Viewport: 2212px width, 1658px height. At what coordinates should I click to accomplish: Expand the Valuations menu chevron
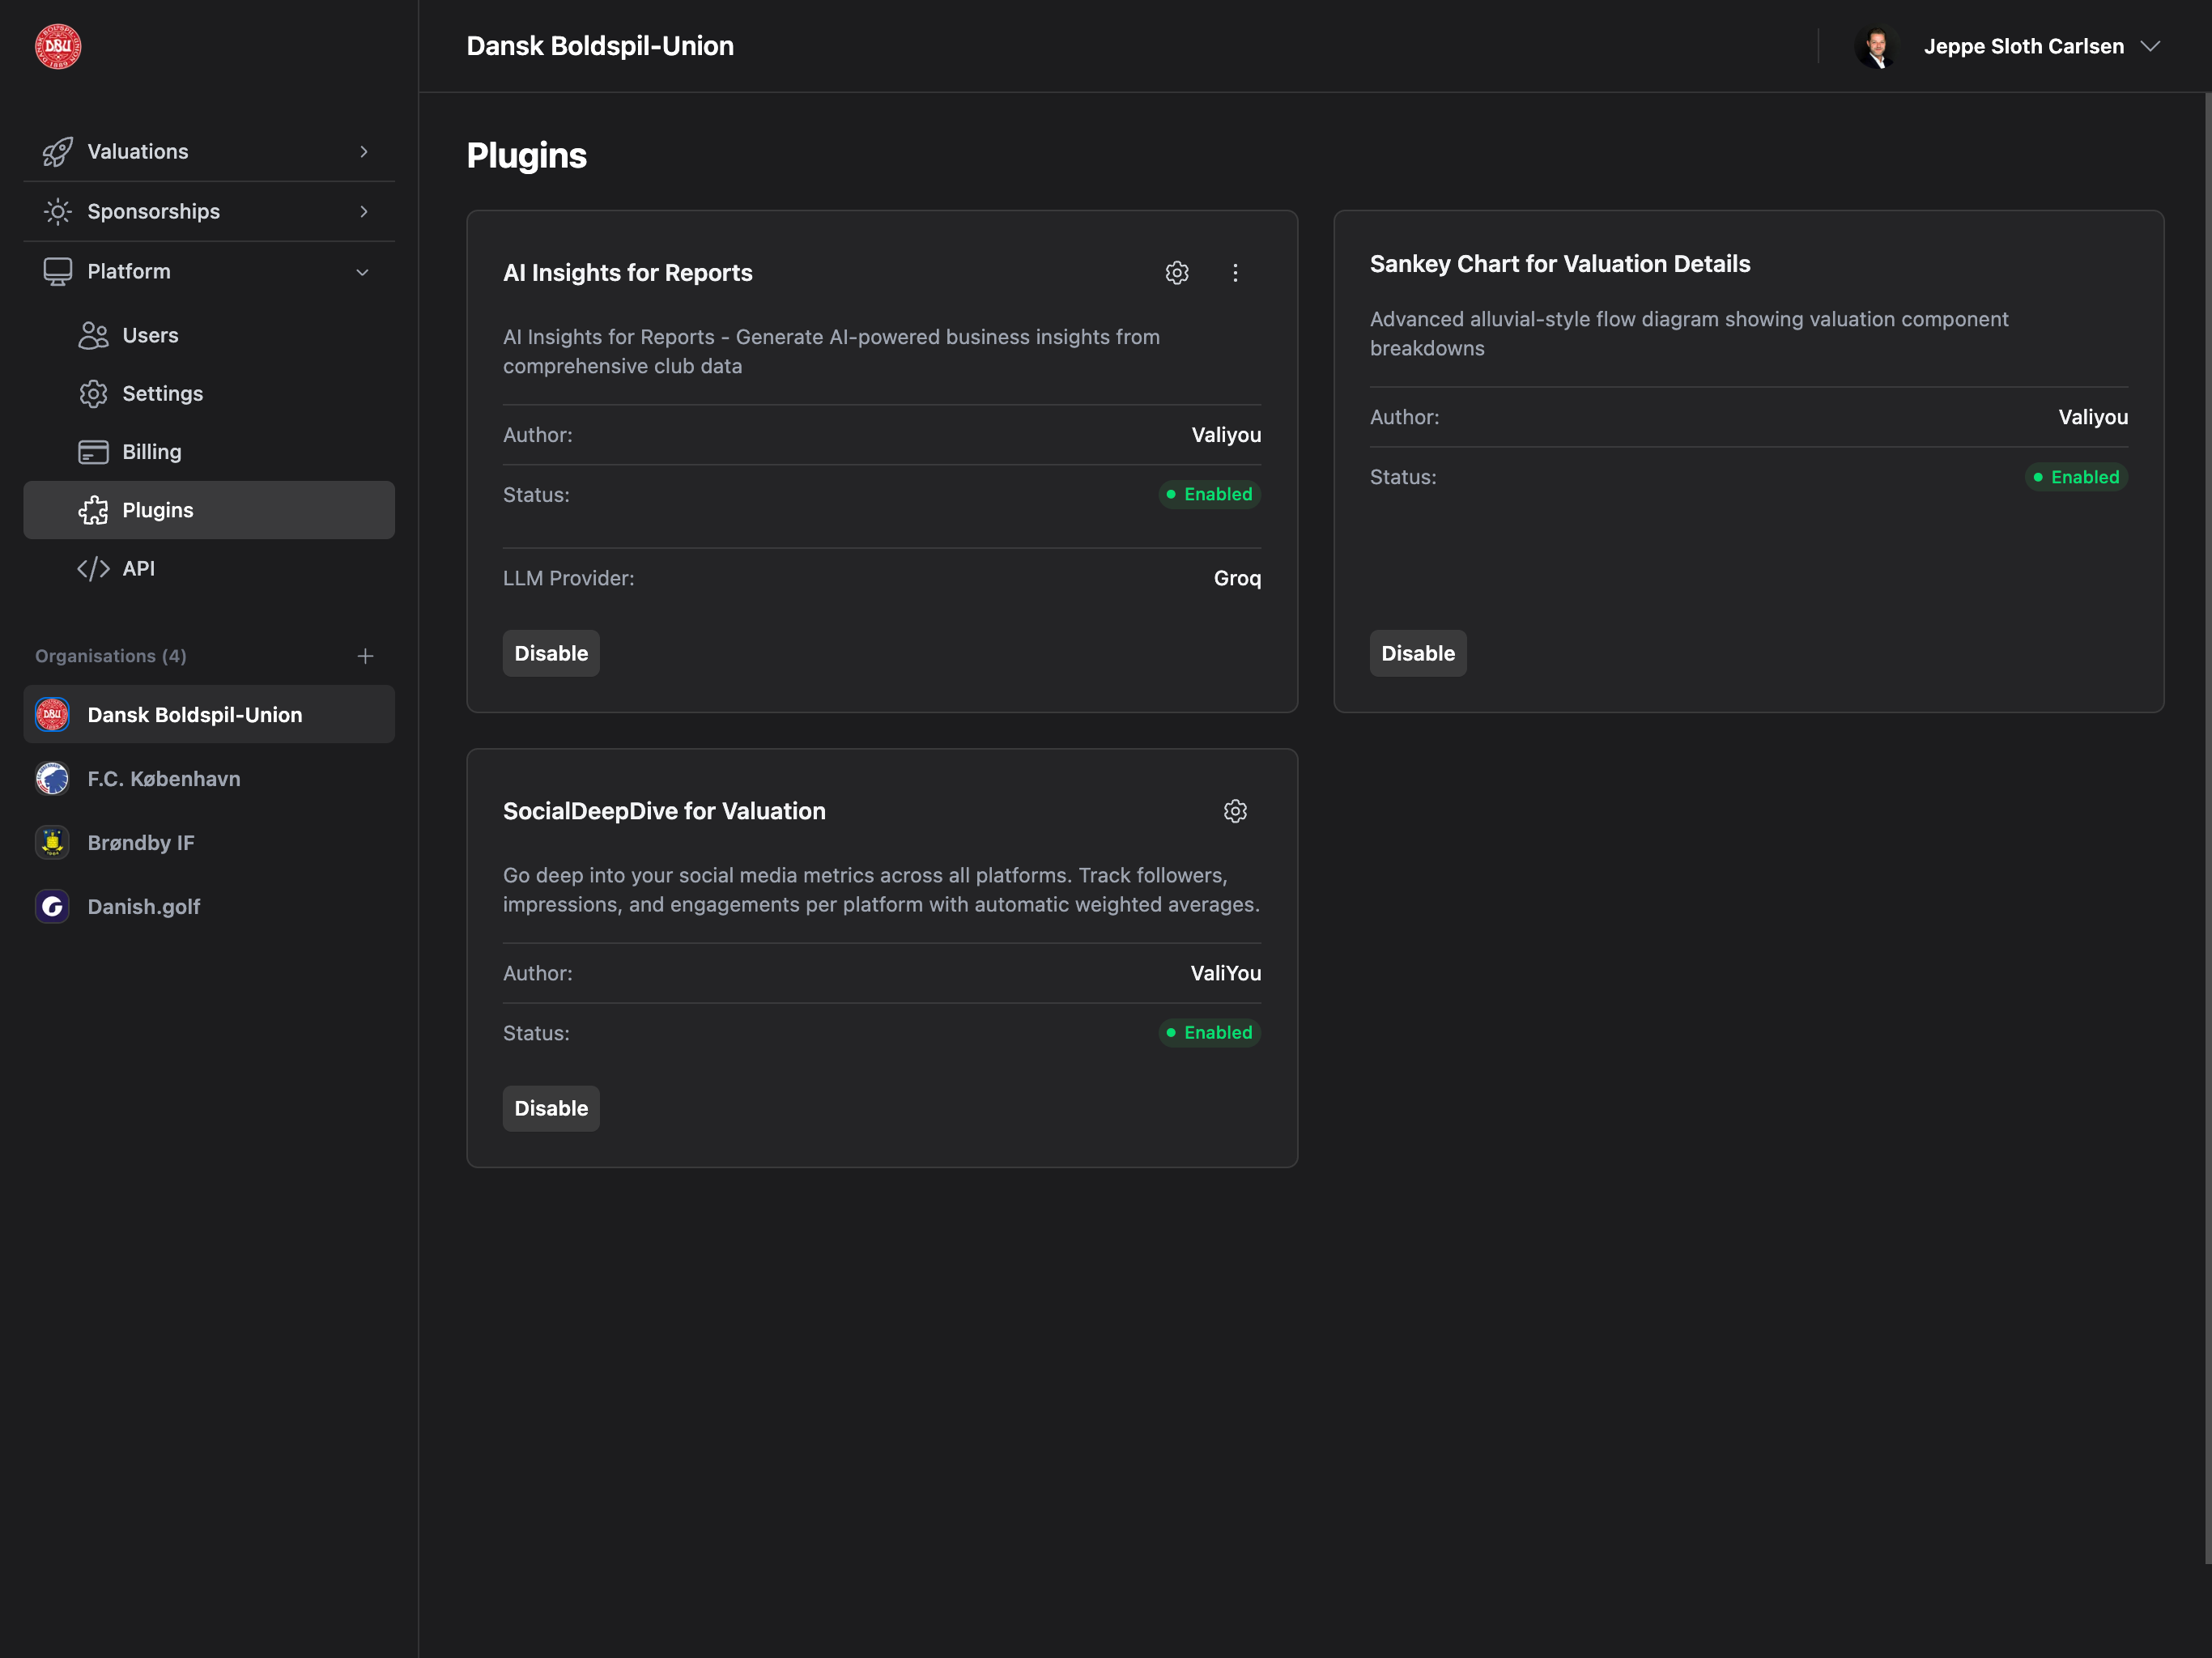[x=364, y=152]
